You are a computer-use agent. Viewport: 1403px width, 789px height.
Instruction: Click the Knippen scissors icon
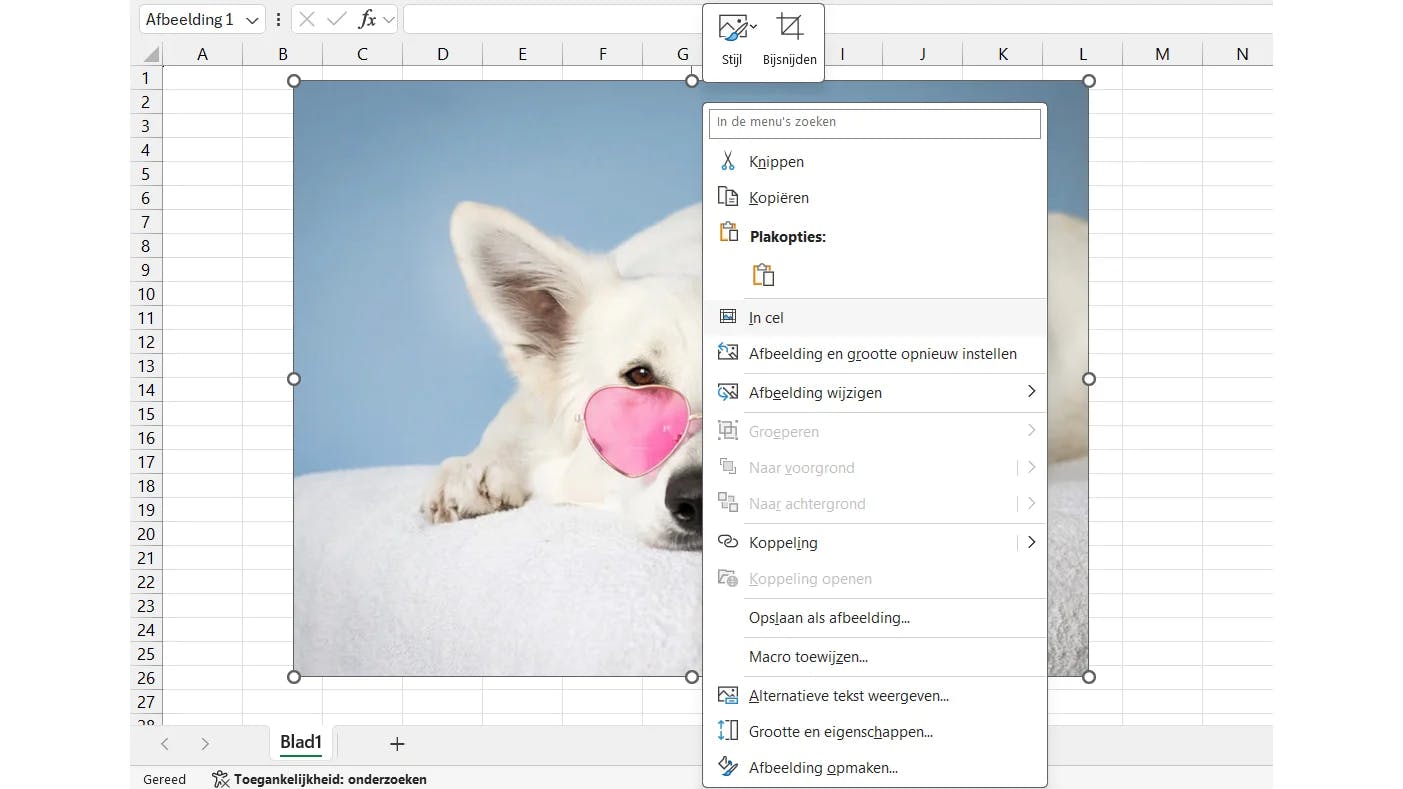pos(728,161)
